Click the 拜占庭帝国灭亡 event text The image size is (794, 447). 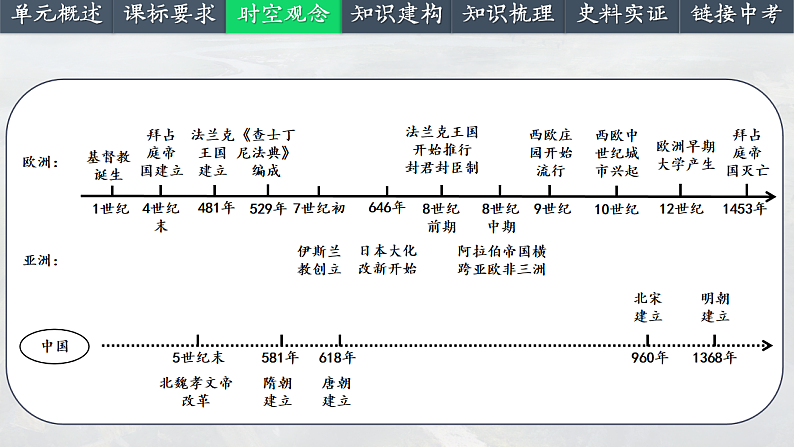[747, 152]
